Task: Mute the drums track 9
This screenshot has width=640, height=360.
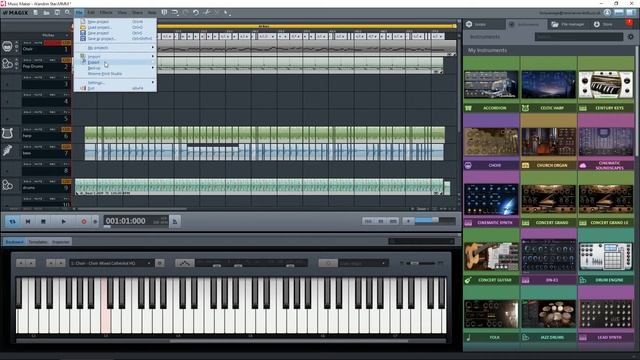Action: [38, 181]
